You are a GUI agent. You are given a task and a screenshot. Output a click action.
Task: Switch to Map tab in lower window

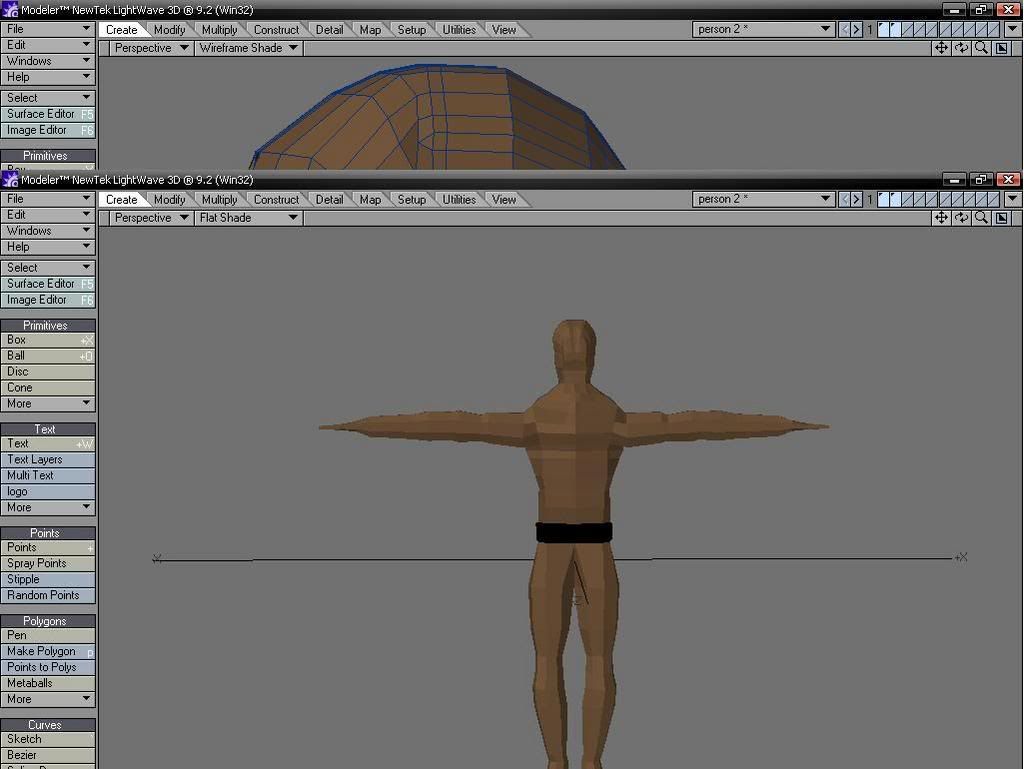[370, 200]
